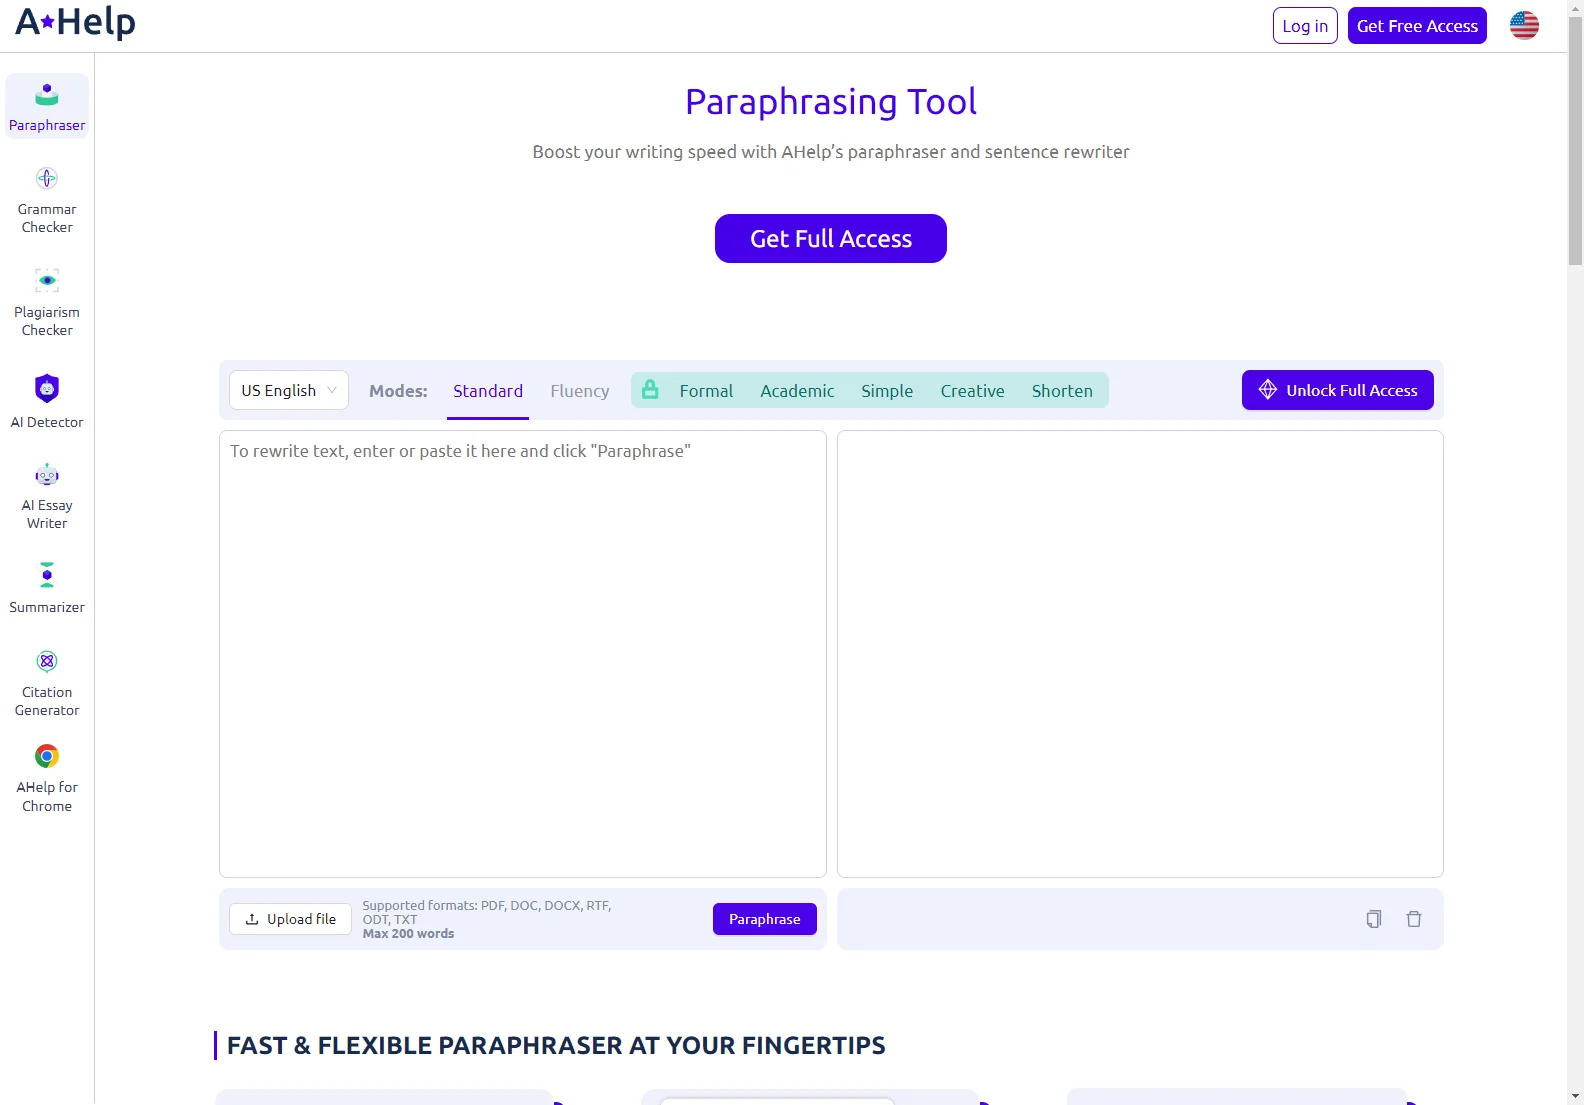Click the scrollbar down arrow

tap(1576, 1096)
